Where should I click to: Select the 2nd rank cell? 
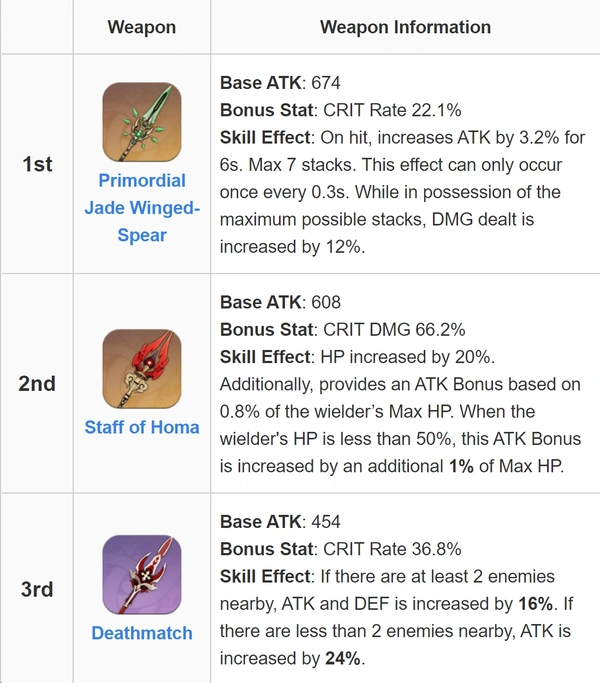[x=37, y=384]
